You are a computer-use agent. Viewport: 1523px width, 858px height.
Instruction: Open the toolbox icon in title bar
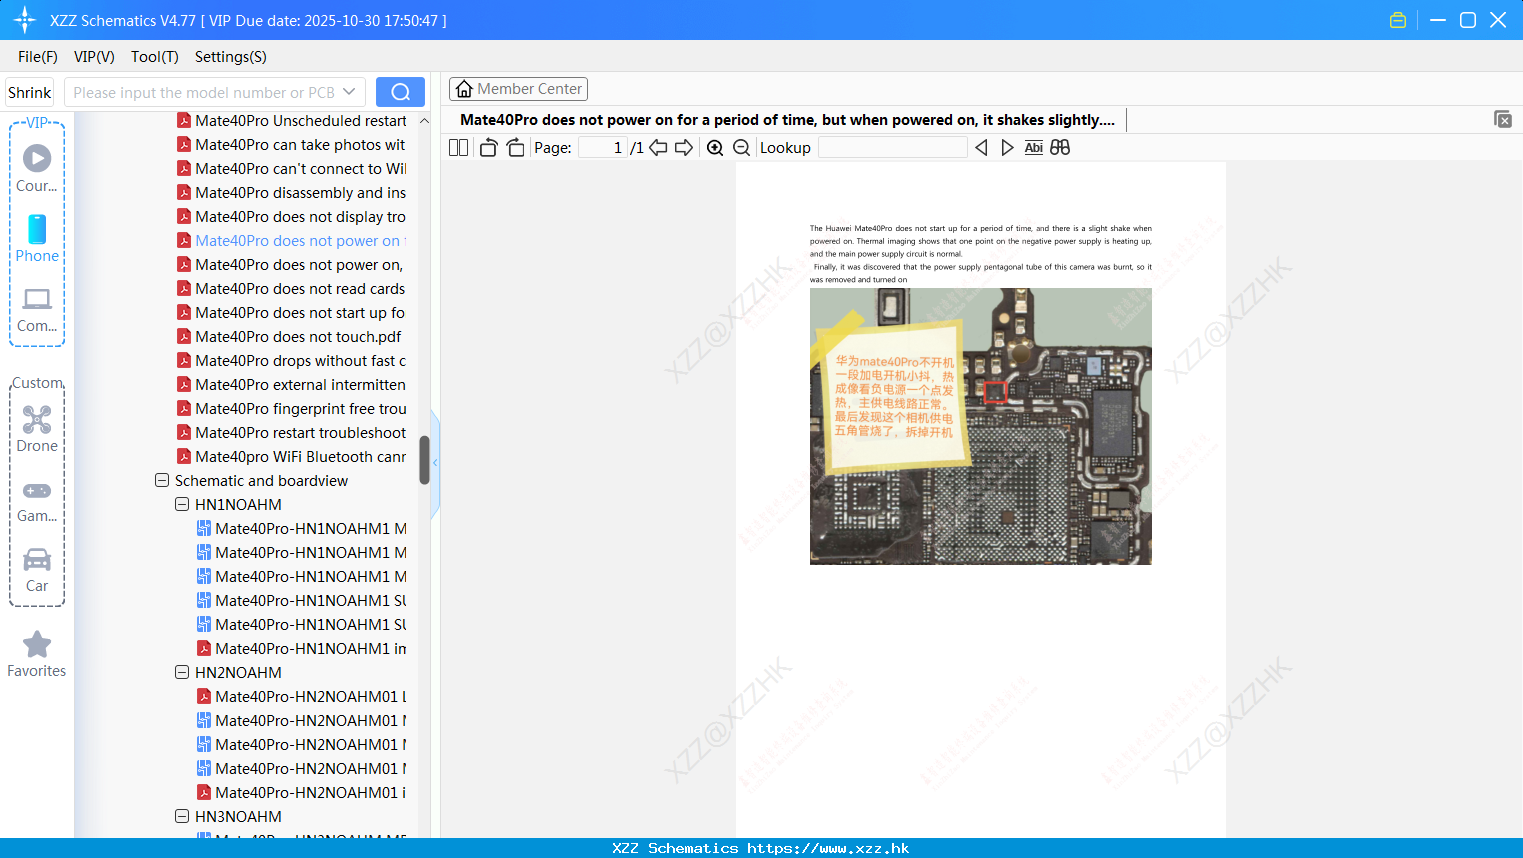point(1398,20)
